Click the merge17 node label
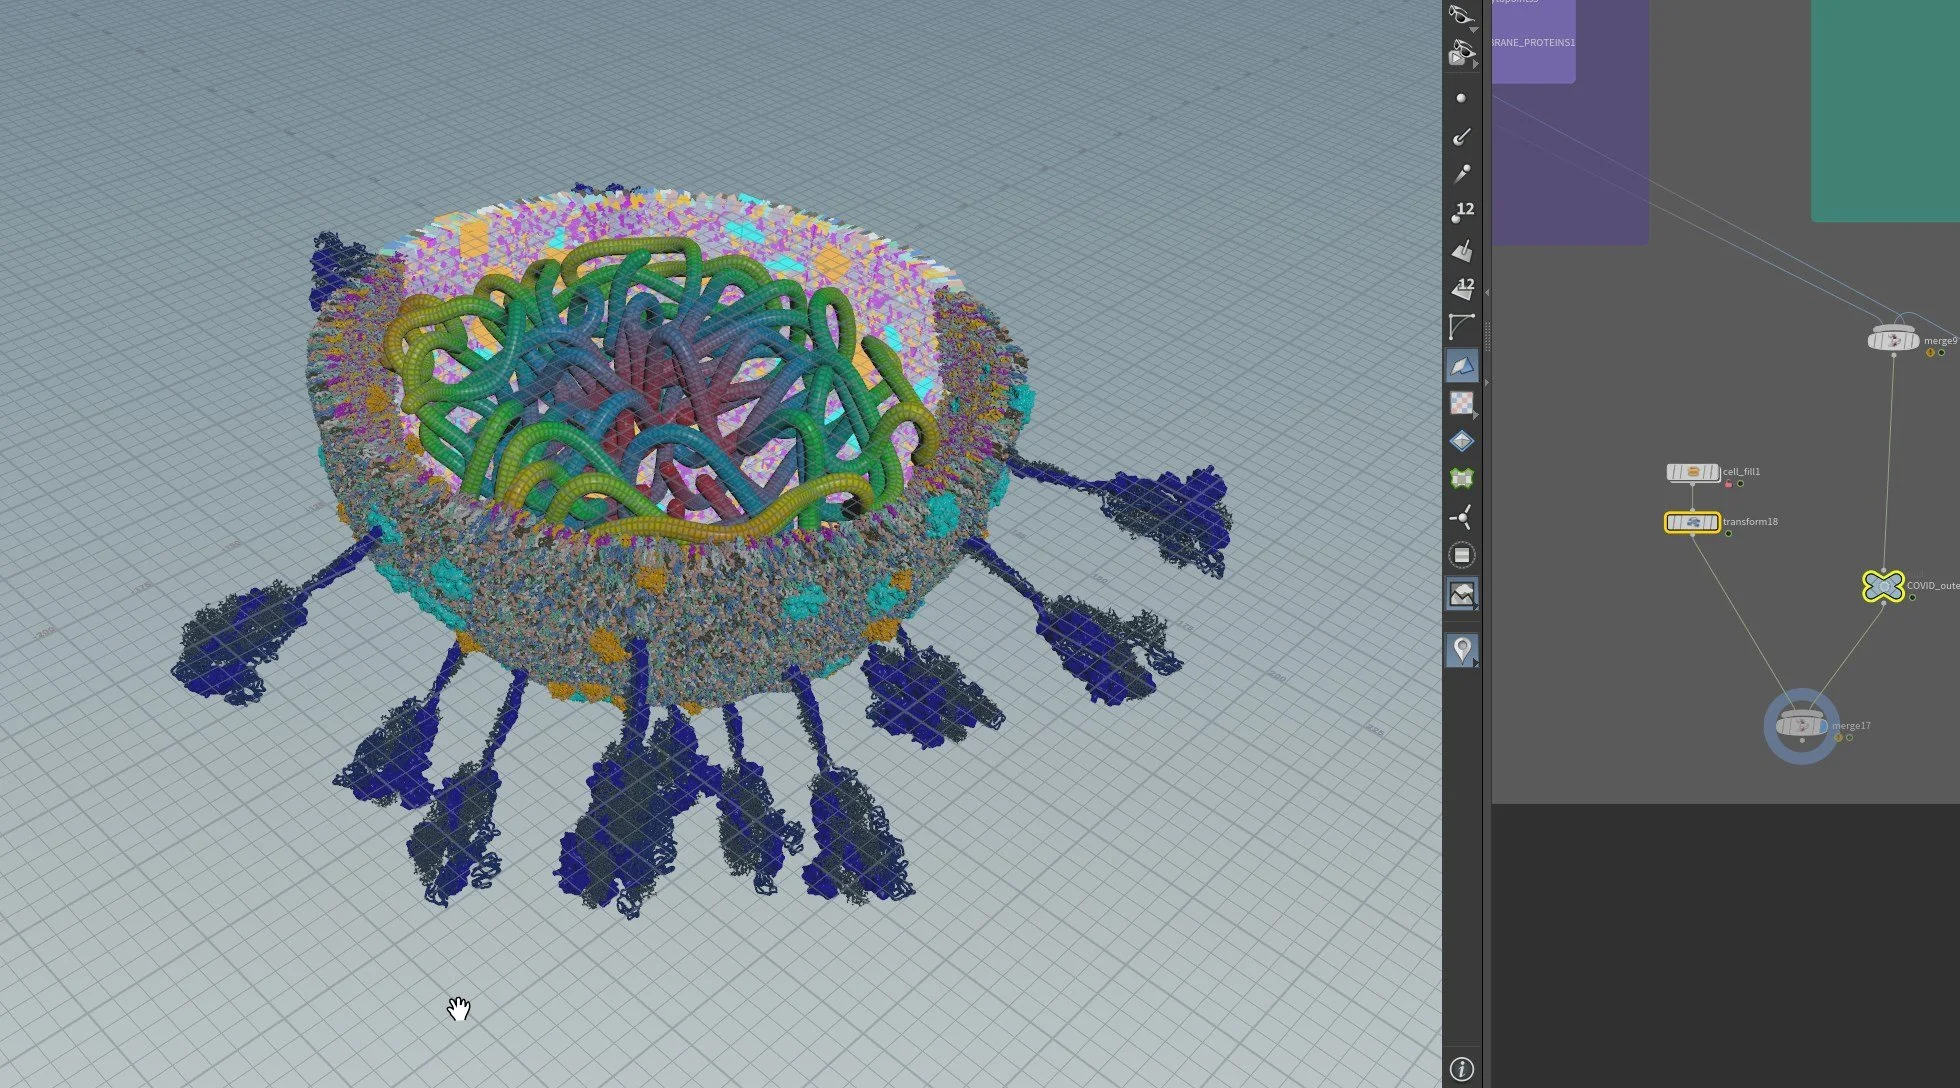Image resolution: width=1960 pixels, height=1088 pixels. (x=1851, y=726)
